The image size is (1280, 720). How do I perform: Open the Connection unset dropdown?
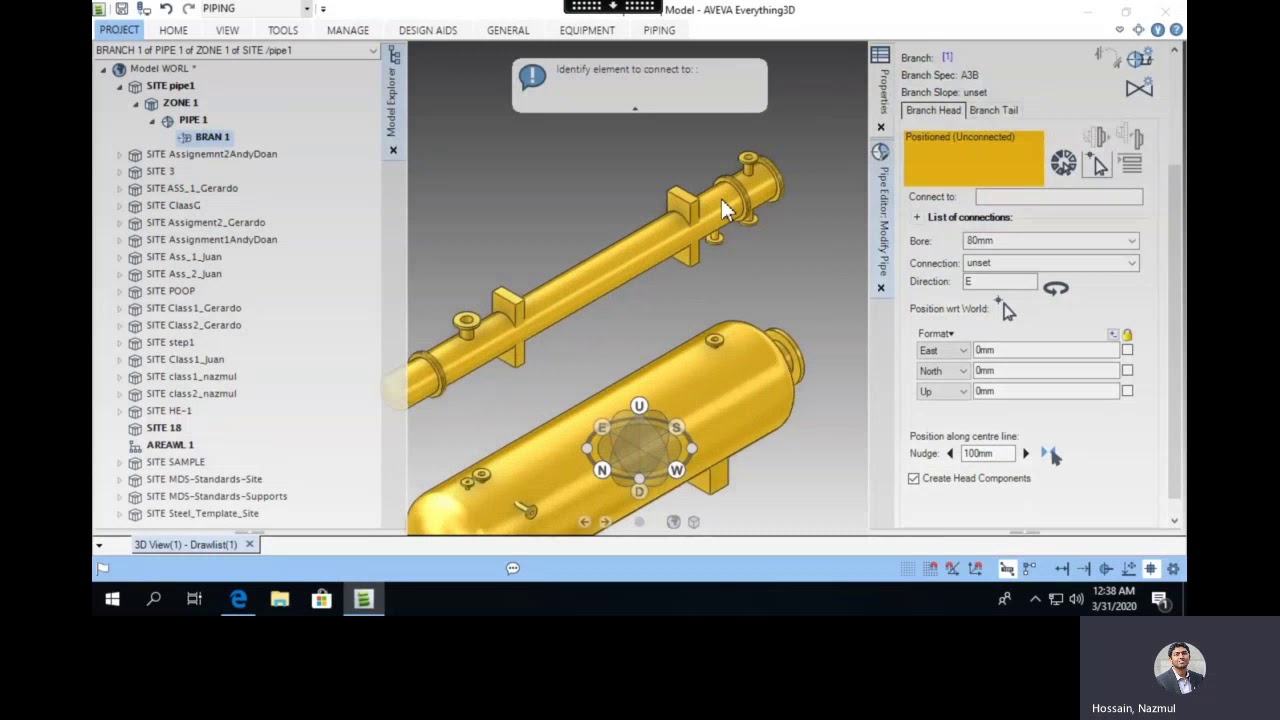point(1051,263)
